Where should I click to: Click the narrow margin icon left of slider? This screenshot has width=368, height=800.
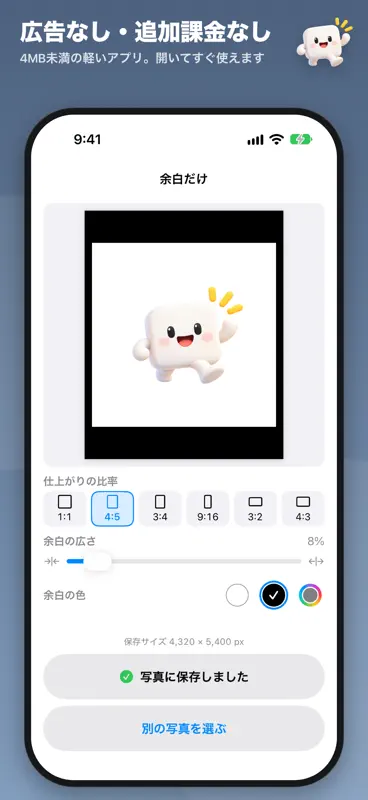[x=52, y=561]
